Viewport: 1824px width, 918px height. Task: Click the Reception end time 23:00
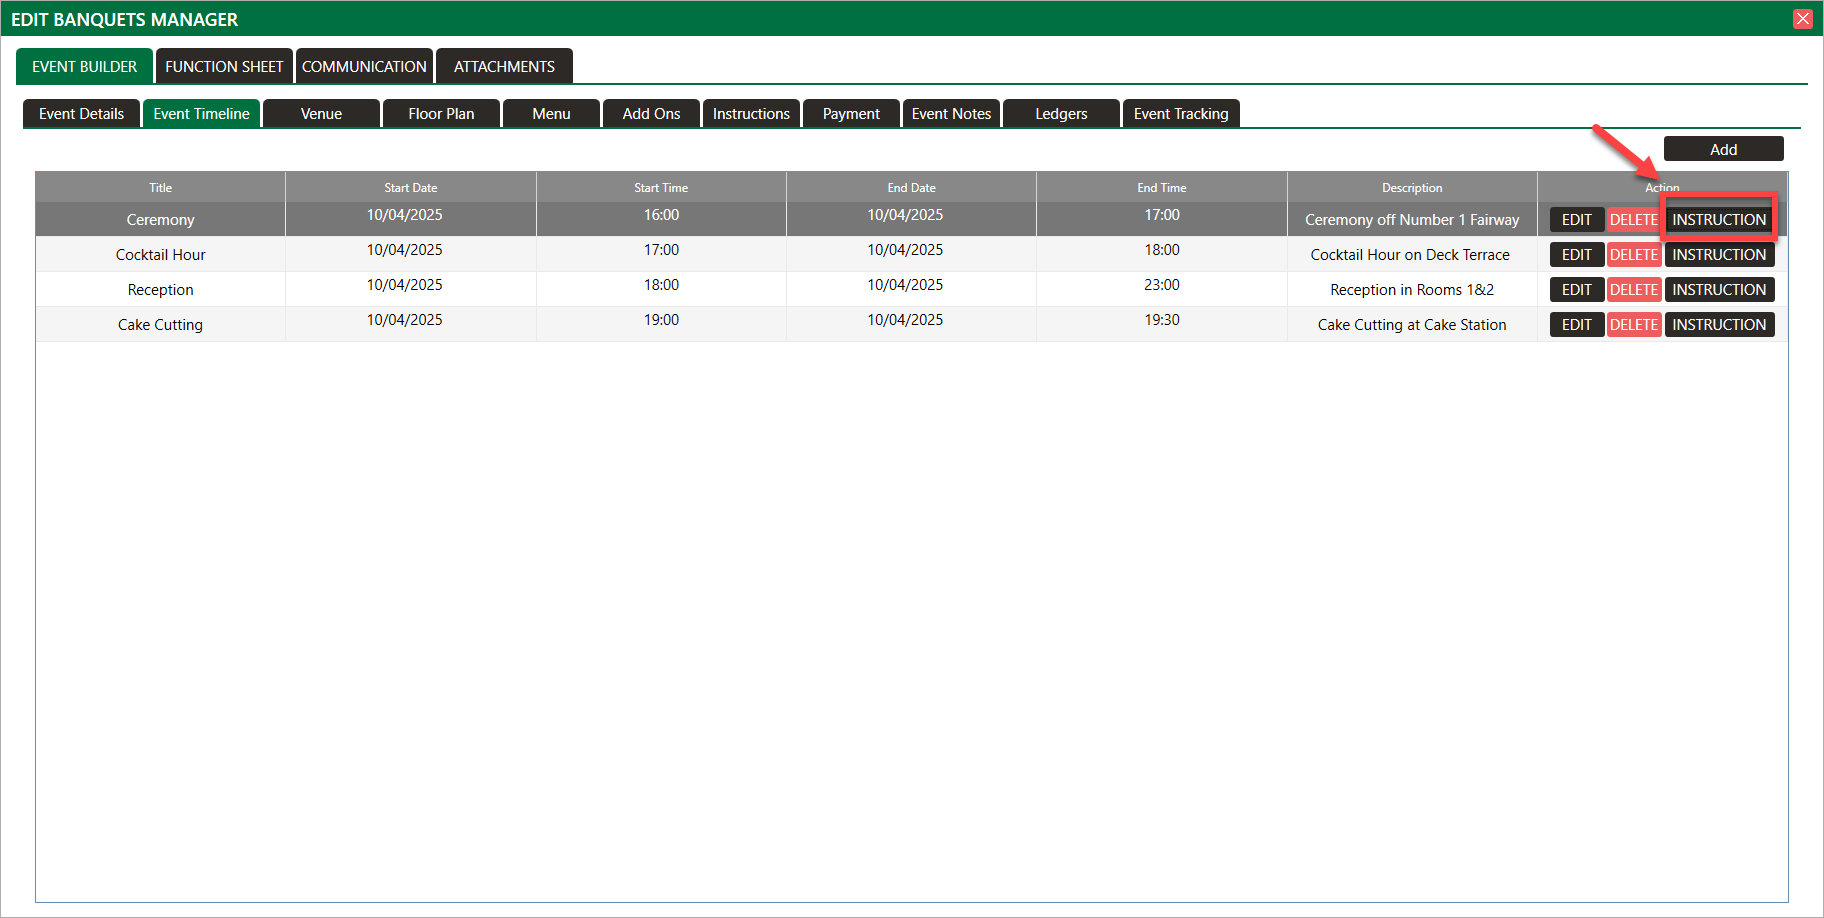click(x=1162, y=285)
